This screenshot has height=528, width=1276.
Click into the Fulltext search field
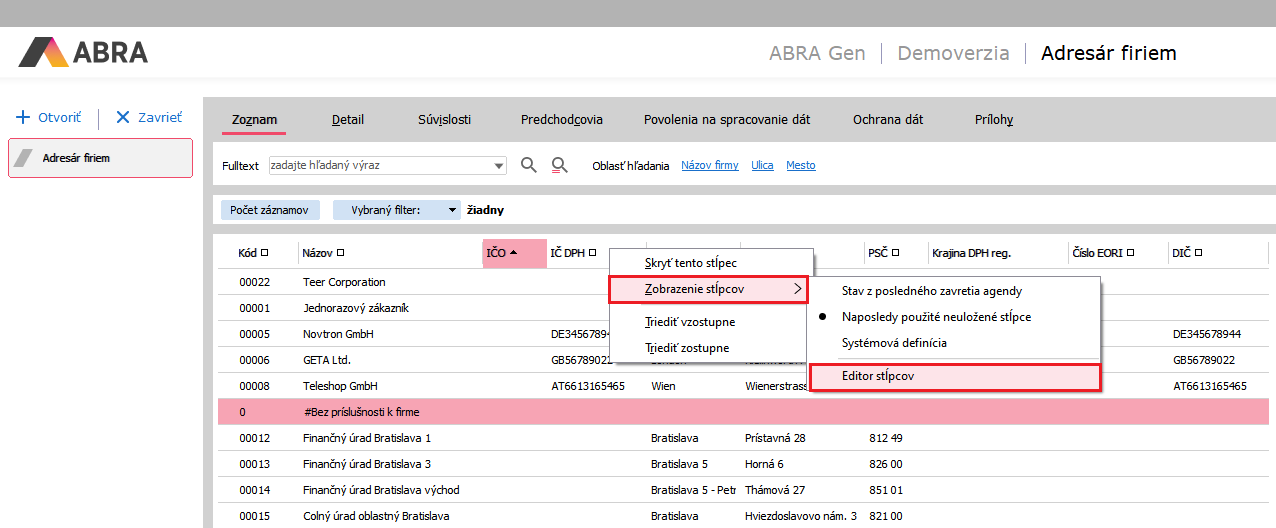380,166
